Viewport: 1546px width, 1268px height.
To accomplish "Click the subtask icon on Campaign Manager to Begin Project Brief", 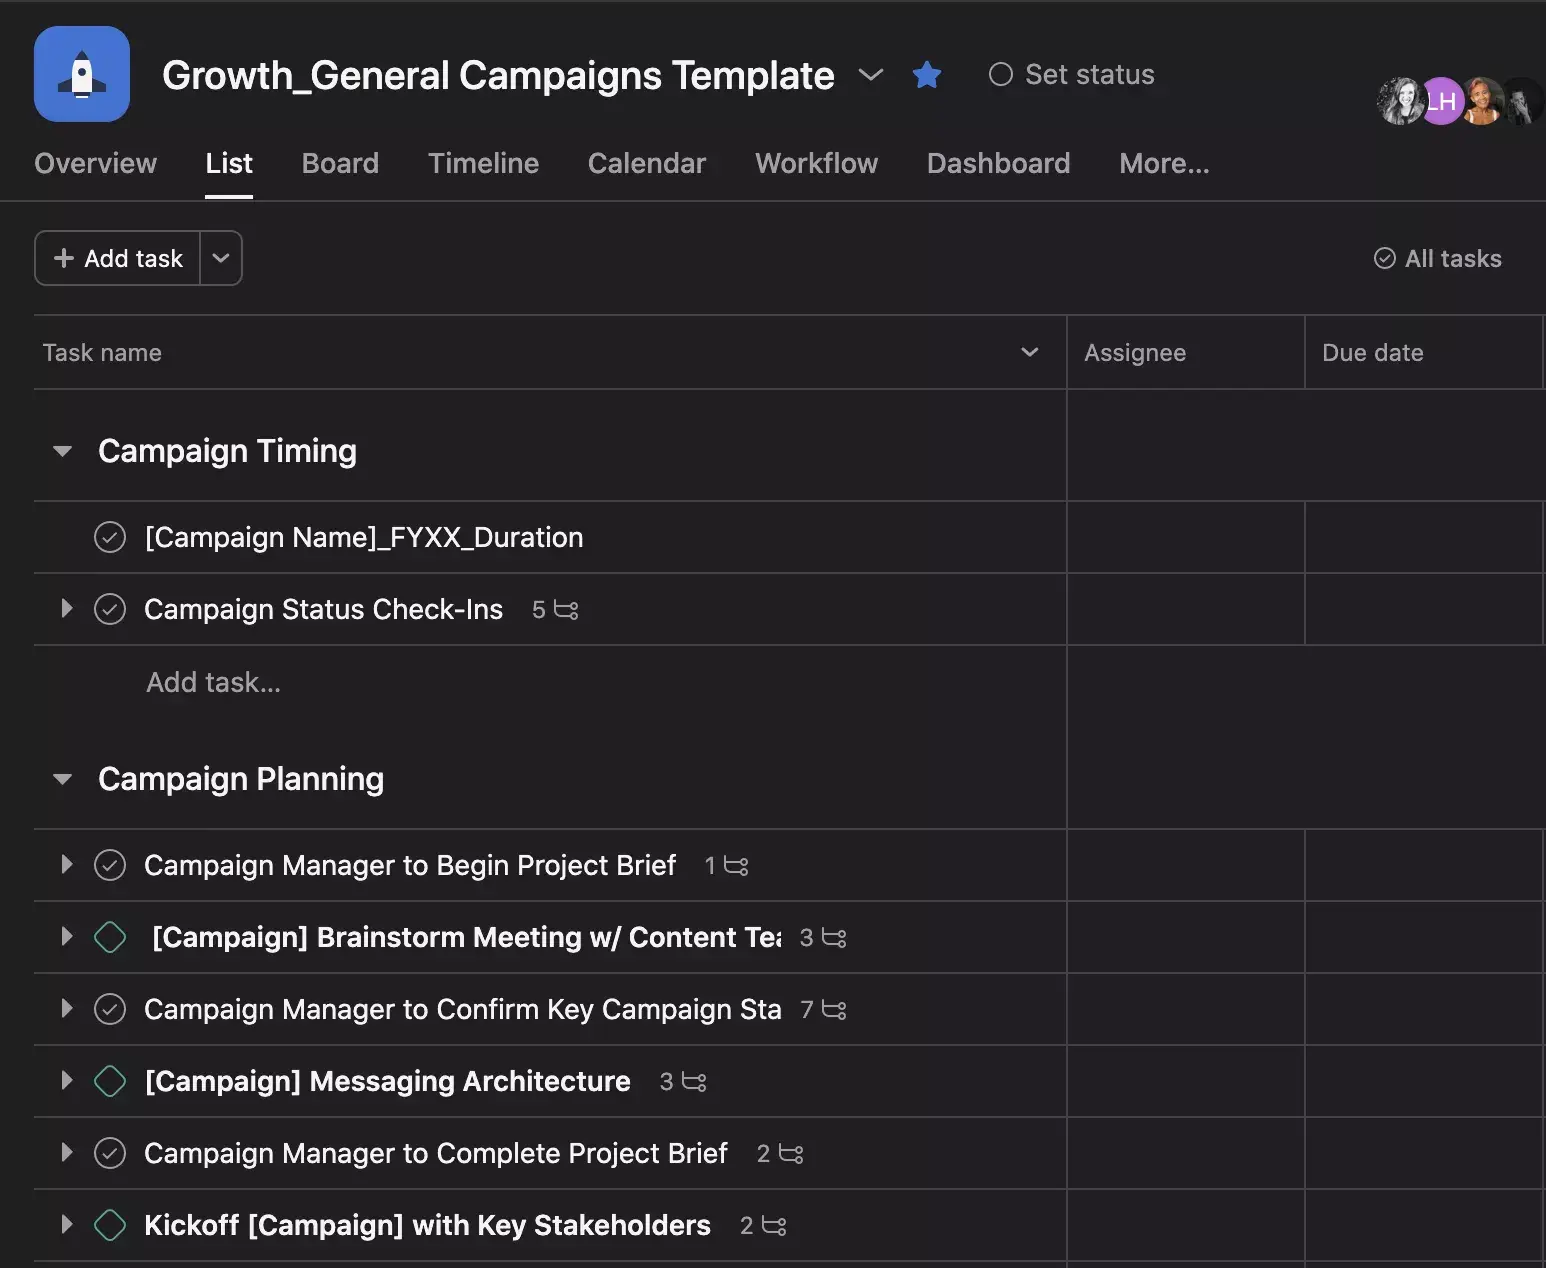I will (734, 866).
